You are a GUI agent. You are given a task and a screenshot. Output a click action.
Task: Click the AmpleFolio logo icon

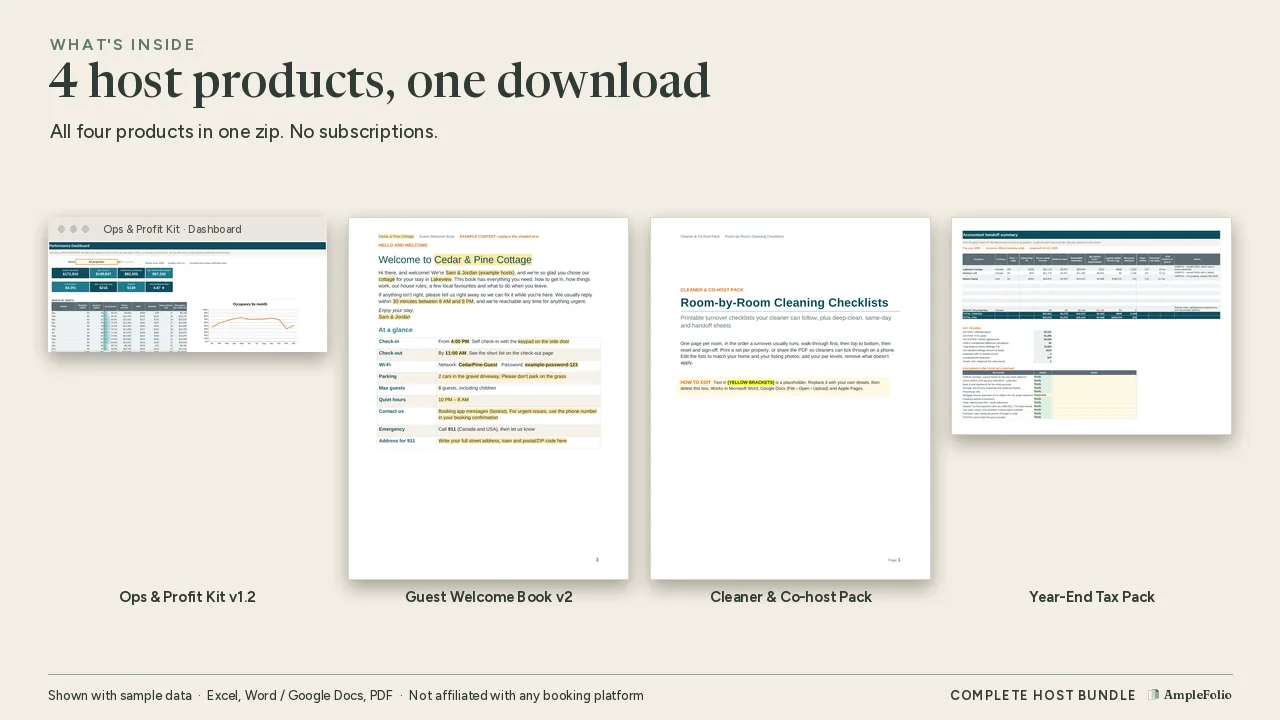1154,695
